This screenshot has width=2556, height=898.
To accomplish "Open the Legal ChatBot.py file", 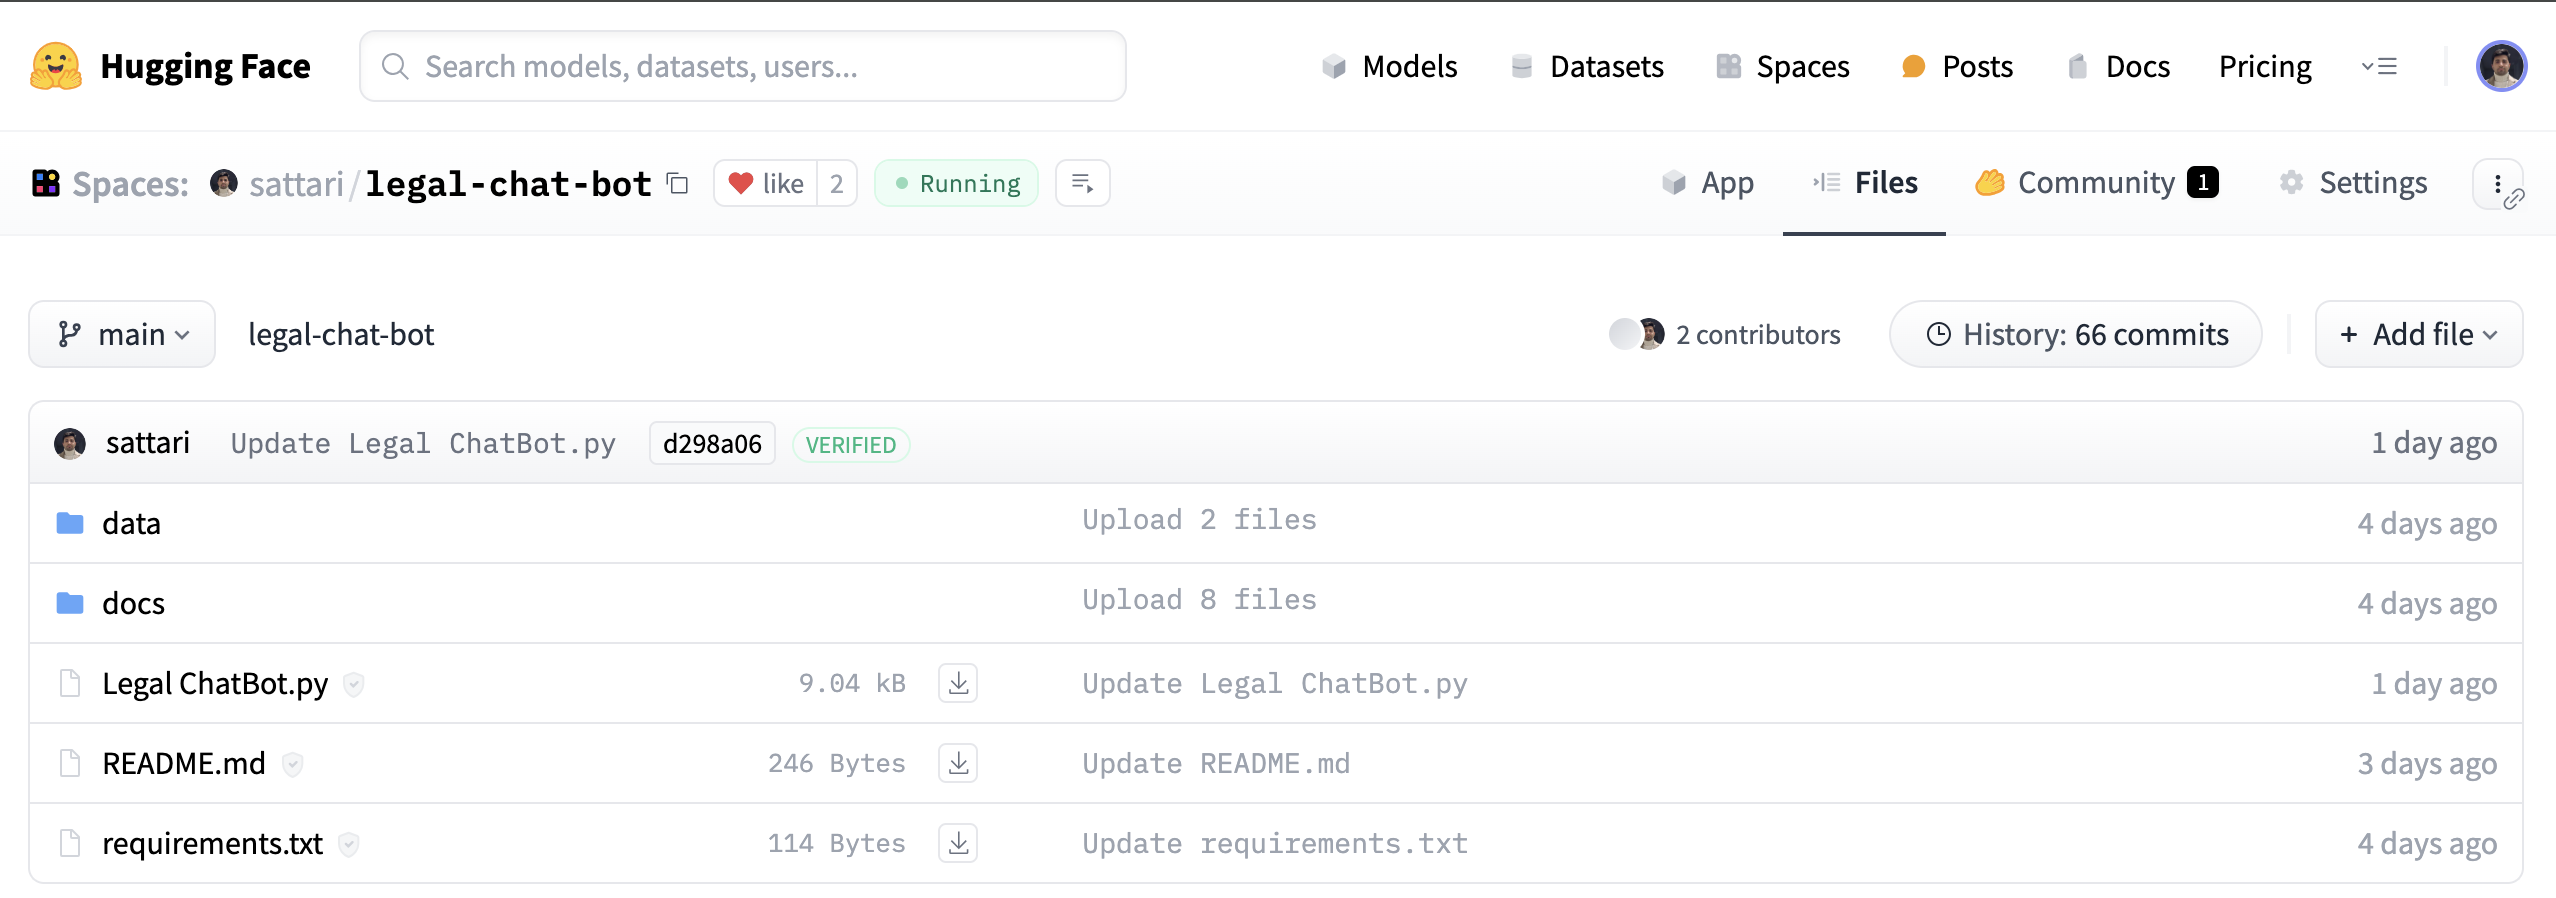I will pos(215,684).
